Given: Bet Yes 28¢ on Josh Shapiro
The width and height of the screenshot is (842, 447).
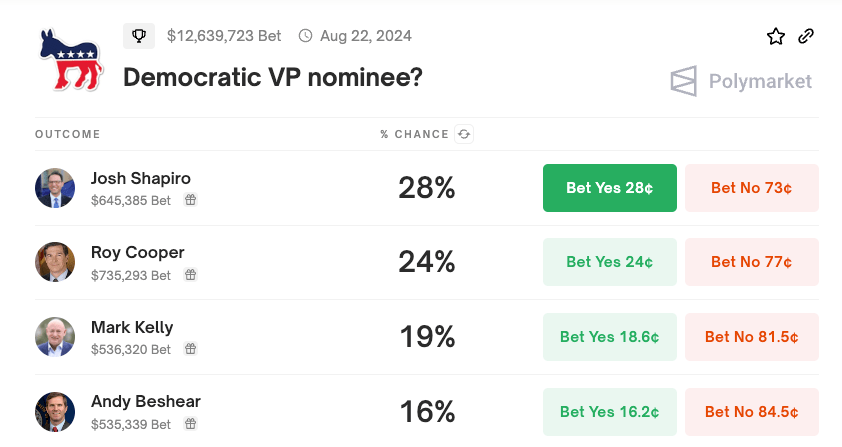Looking at the screenshot, I should 609,188.
